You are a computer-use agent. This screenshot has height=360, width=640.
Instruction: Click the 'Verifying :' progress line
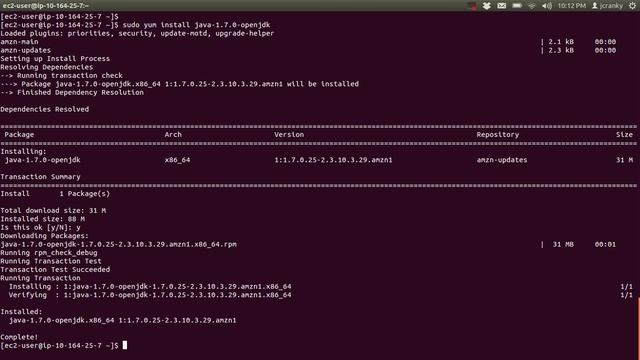pyautogui.click(x=150, y=295)
